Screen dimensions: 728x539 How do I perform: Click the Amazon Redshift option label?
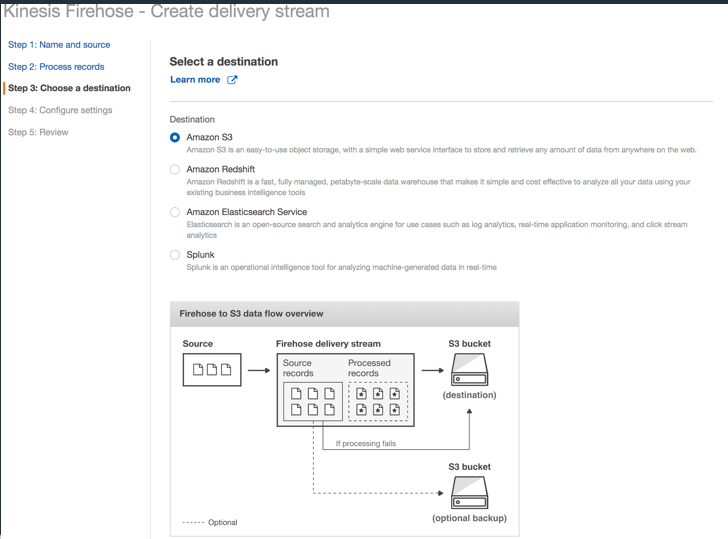pos(221,169)
